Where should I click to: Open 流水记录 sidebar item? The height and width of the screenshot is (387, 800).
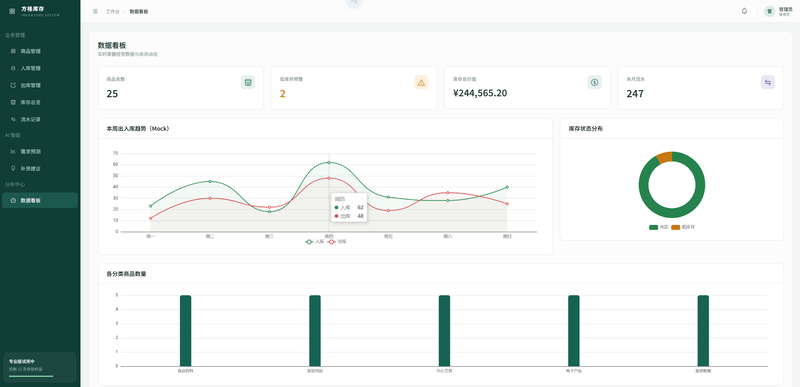click(40, 119)
